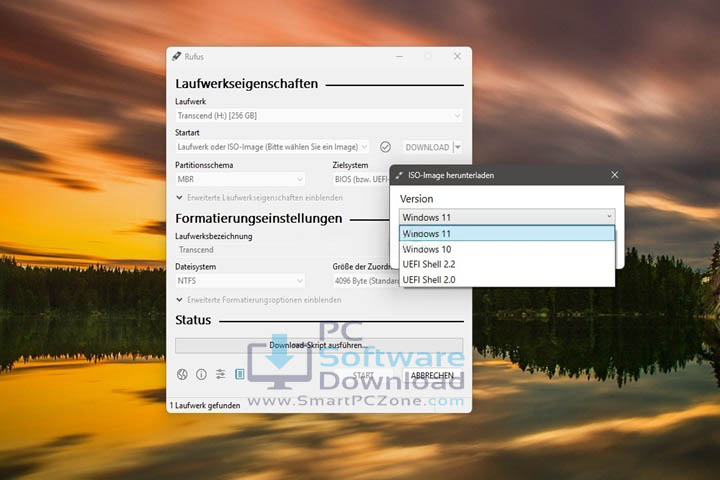Click the Status heading
The height and width of the screenshot is (480, 720).
[x=193, y=320]
